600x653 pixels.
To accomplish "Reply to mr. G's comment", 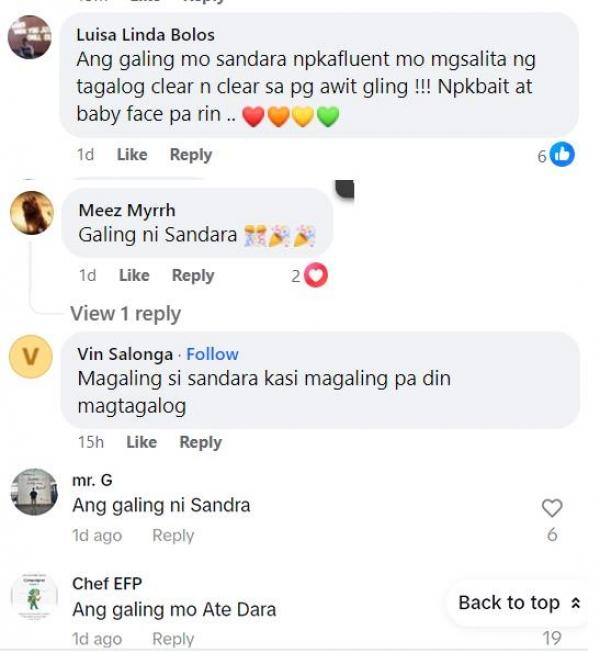I will click(x=173, y=536).
